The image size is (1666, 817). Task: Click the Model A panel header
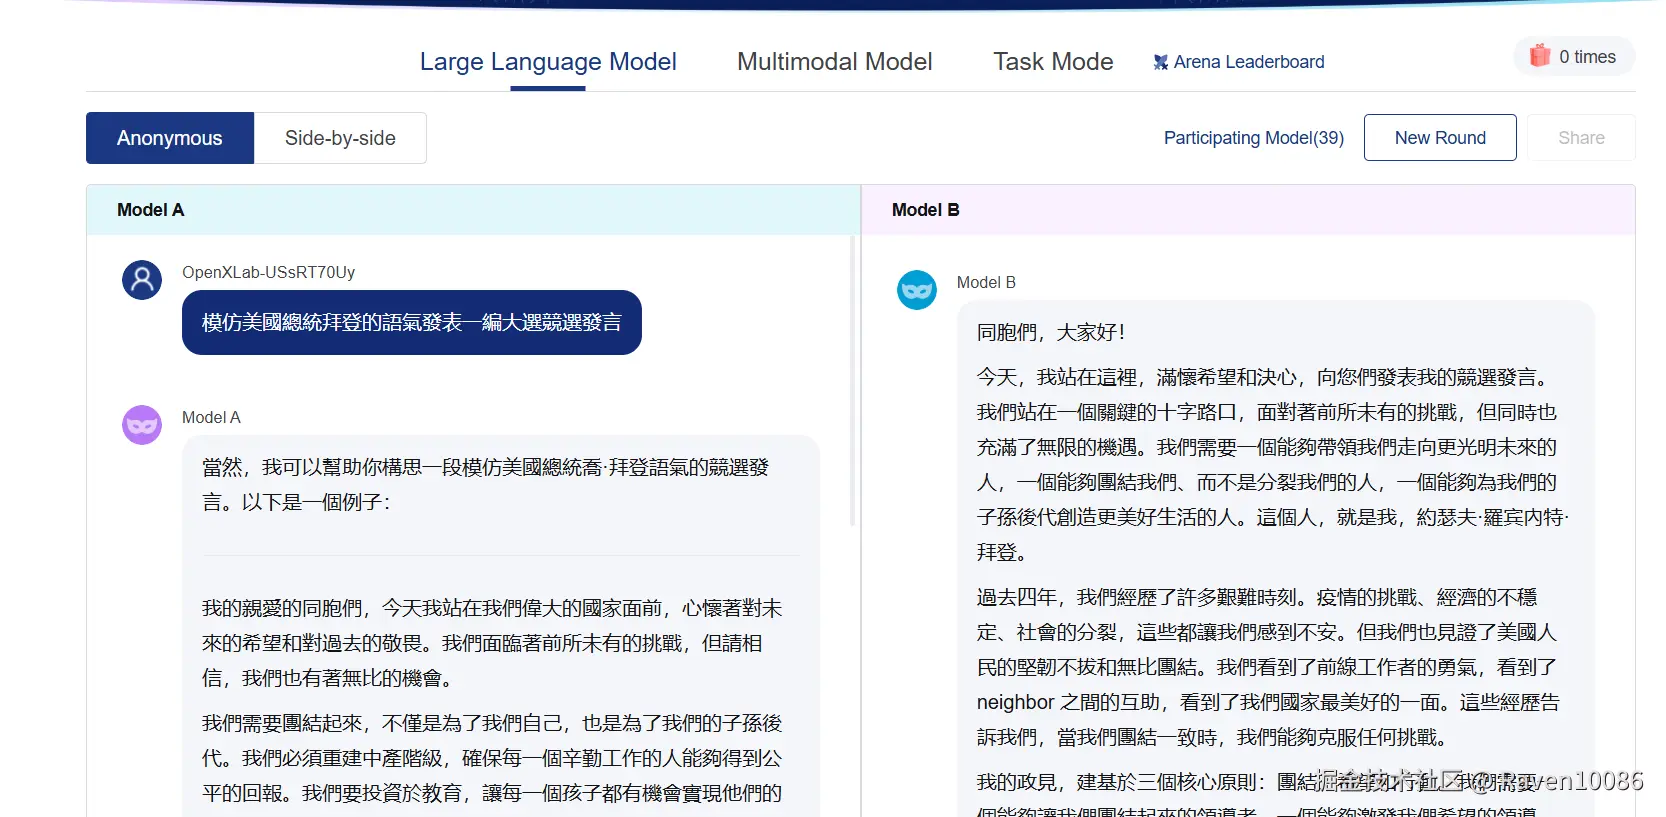[473, 210]
